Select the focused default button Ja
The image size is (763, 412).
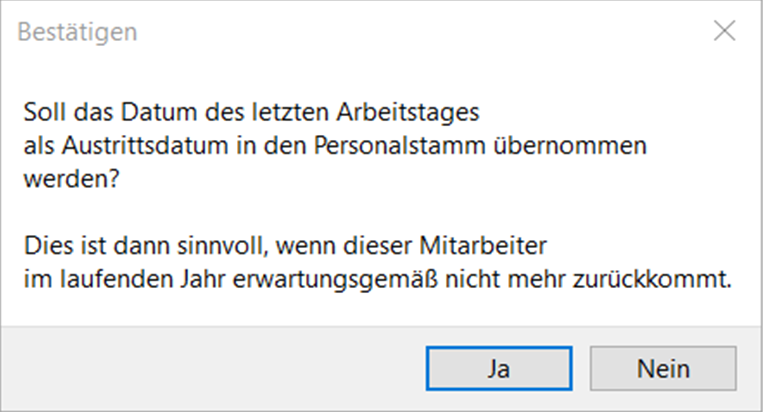[x=499, y=368]
